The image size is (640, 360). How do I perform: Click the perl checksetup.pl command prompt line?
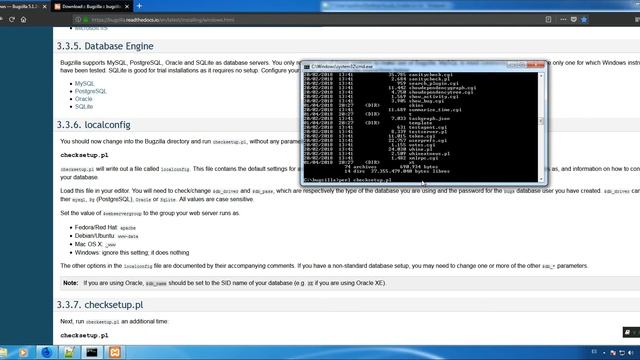(x=348, y=180)
